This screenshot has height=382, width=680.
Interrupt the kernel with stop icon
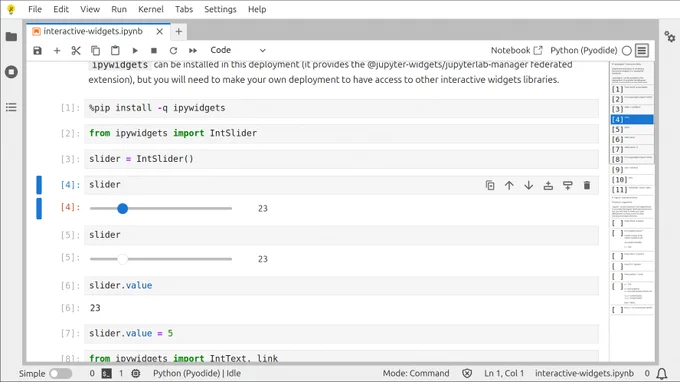pyautogui.click(x=154, y=51)
